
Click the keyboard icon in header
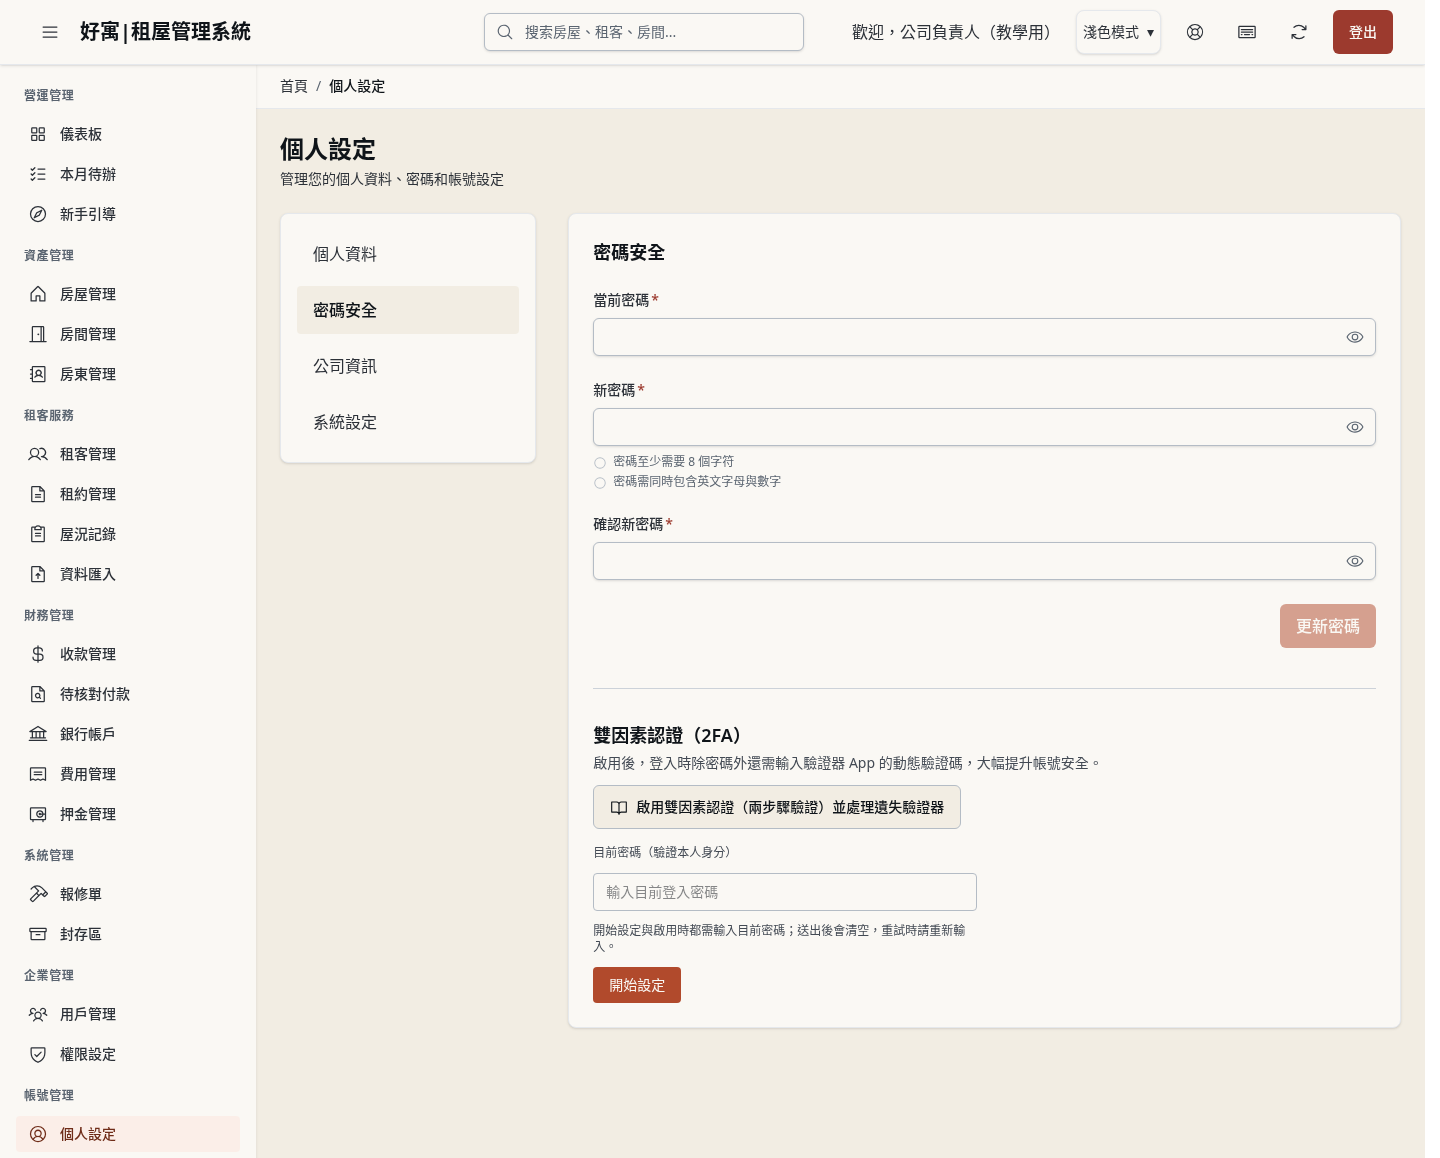[1247, 32]
